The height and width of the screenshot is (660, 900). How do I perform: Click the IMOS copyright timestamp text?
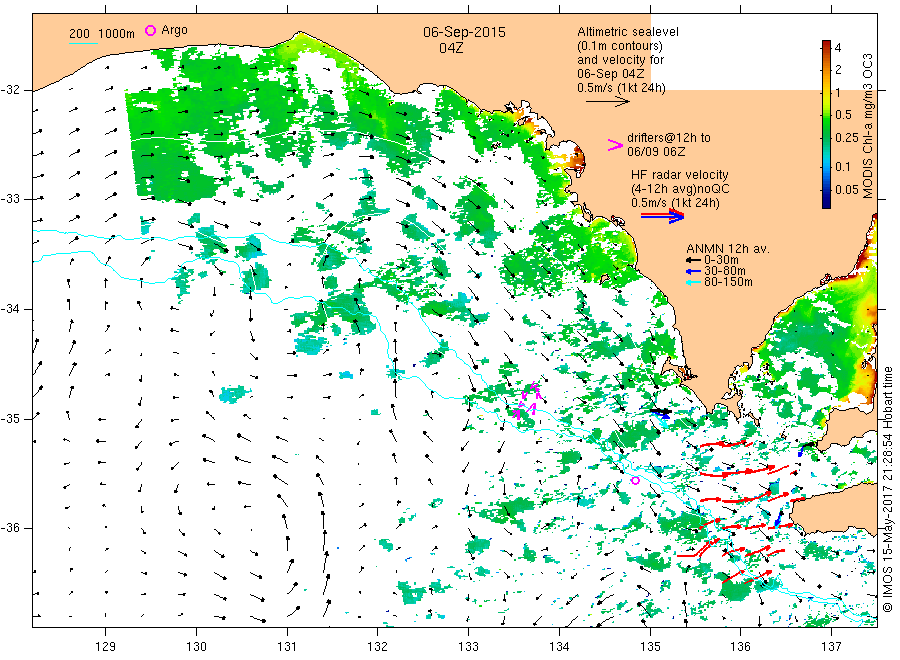[x=888, y=489]
